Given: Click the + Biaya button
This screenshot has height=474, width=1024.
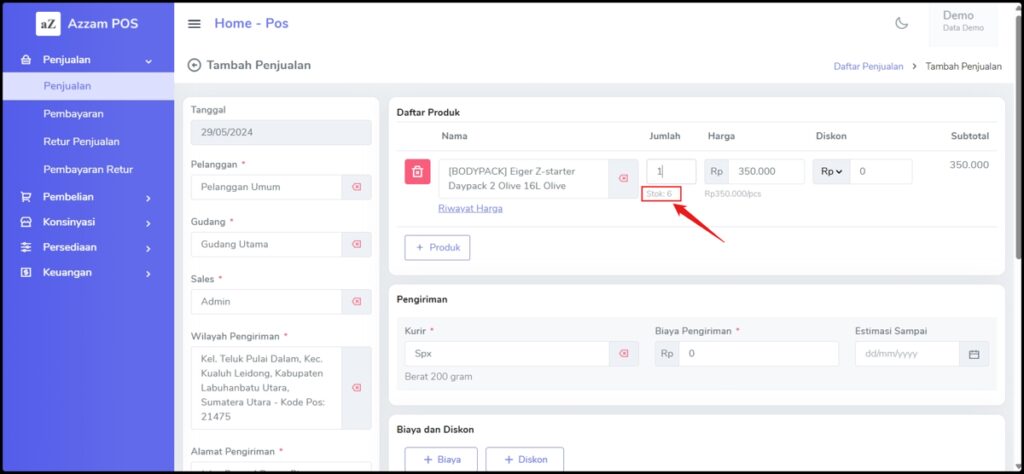Looking at the screenshot, I should pyautogui.click(x=441, y=459).
